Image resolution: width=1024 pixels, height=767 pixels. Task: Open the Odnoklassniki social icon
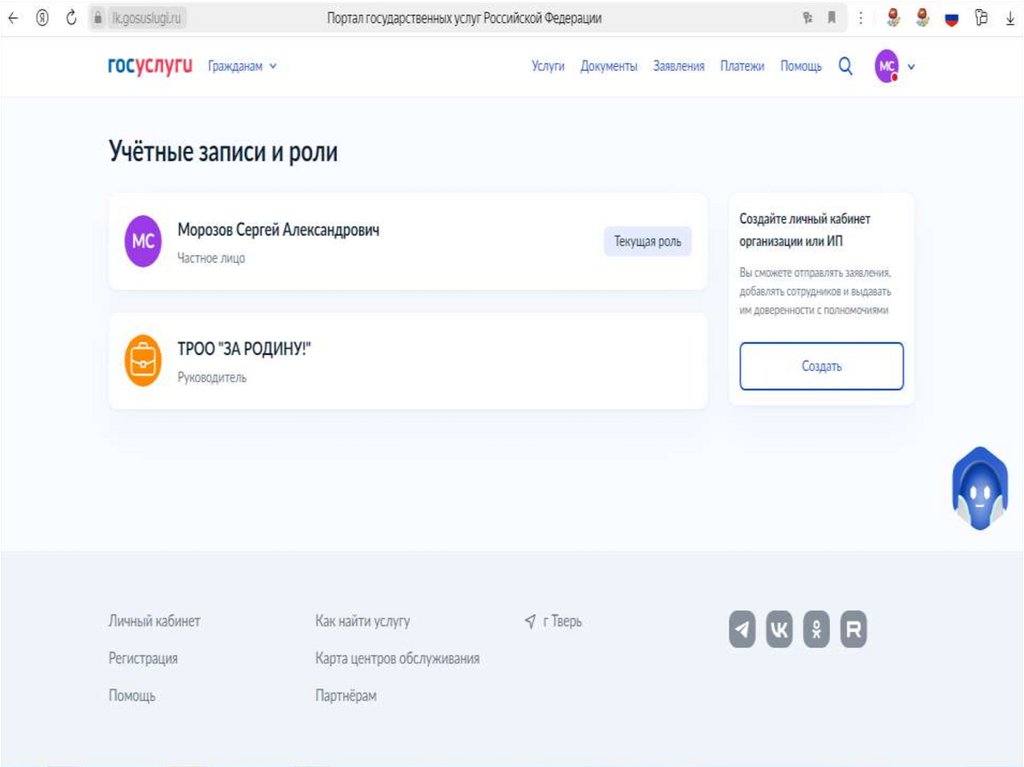tap(816, 629)
